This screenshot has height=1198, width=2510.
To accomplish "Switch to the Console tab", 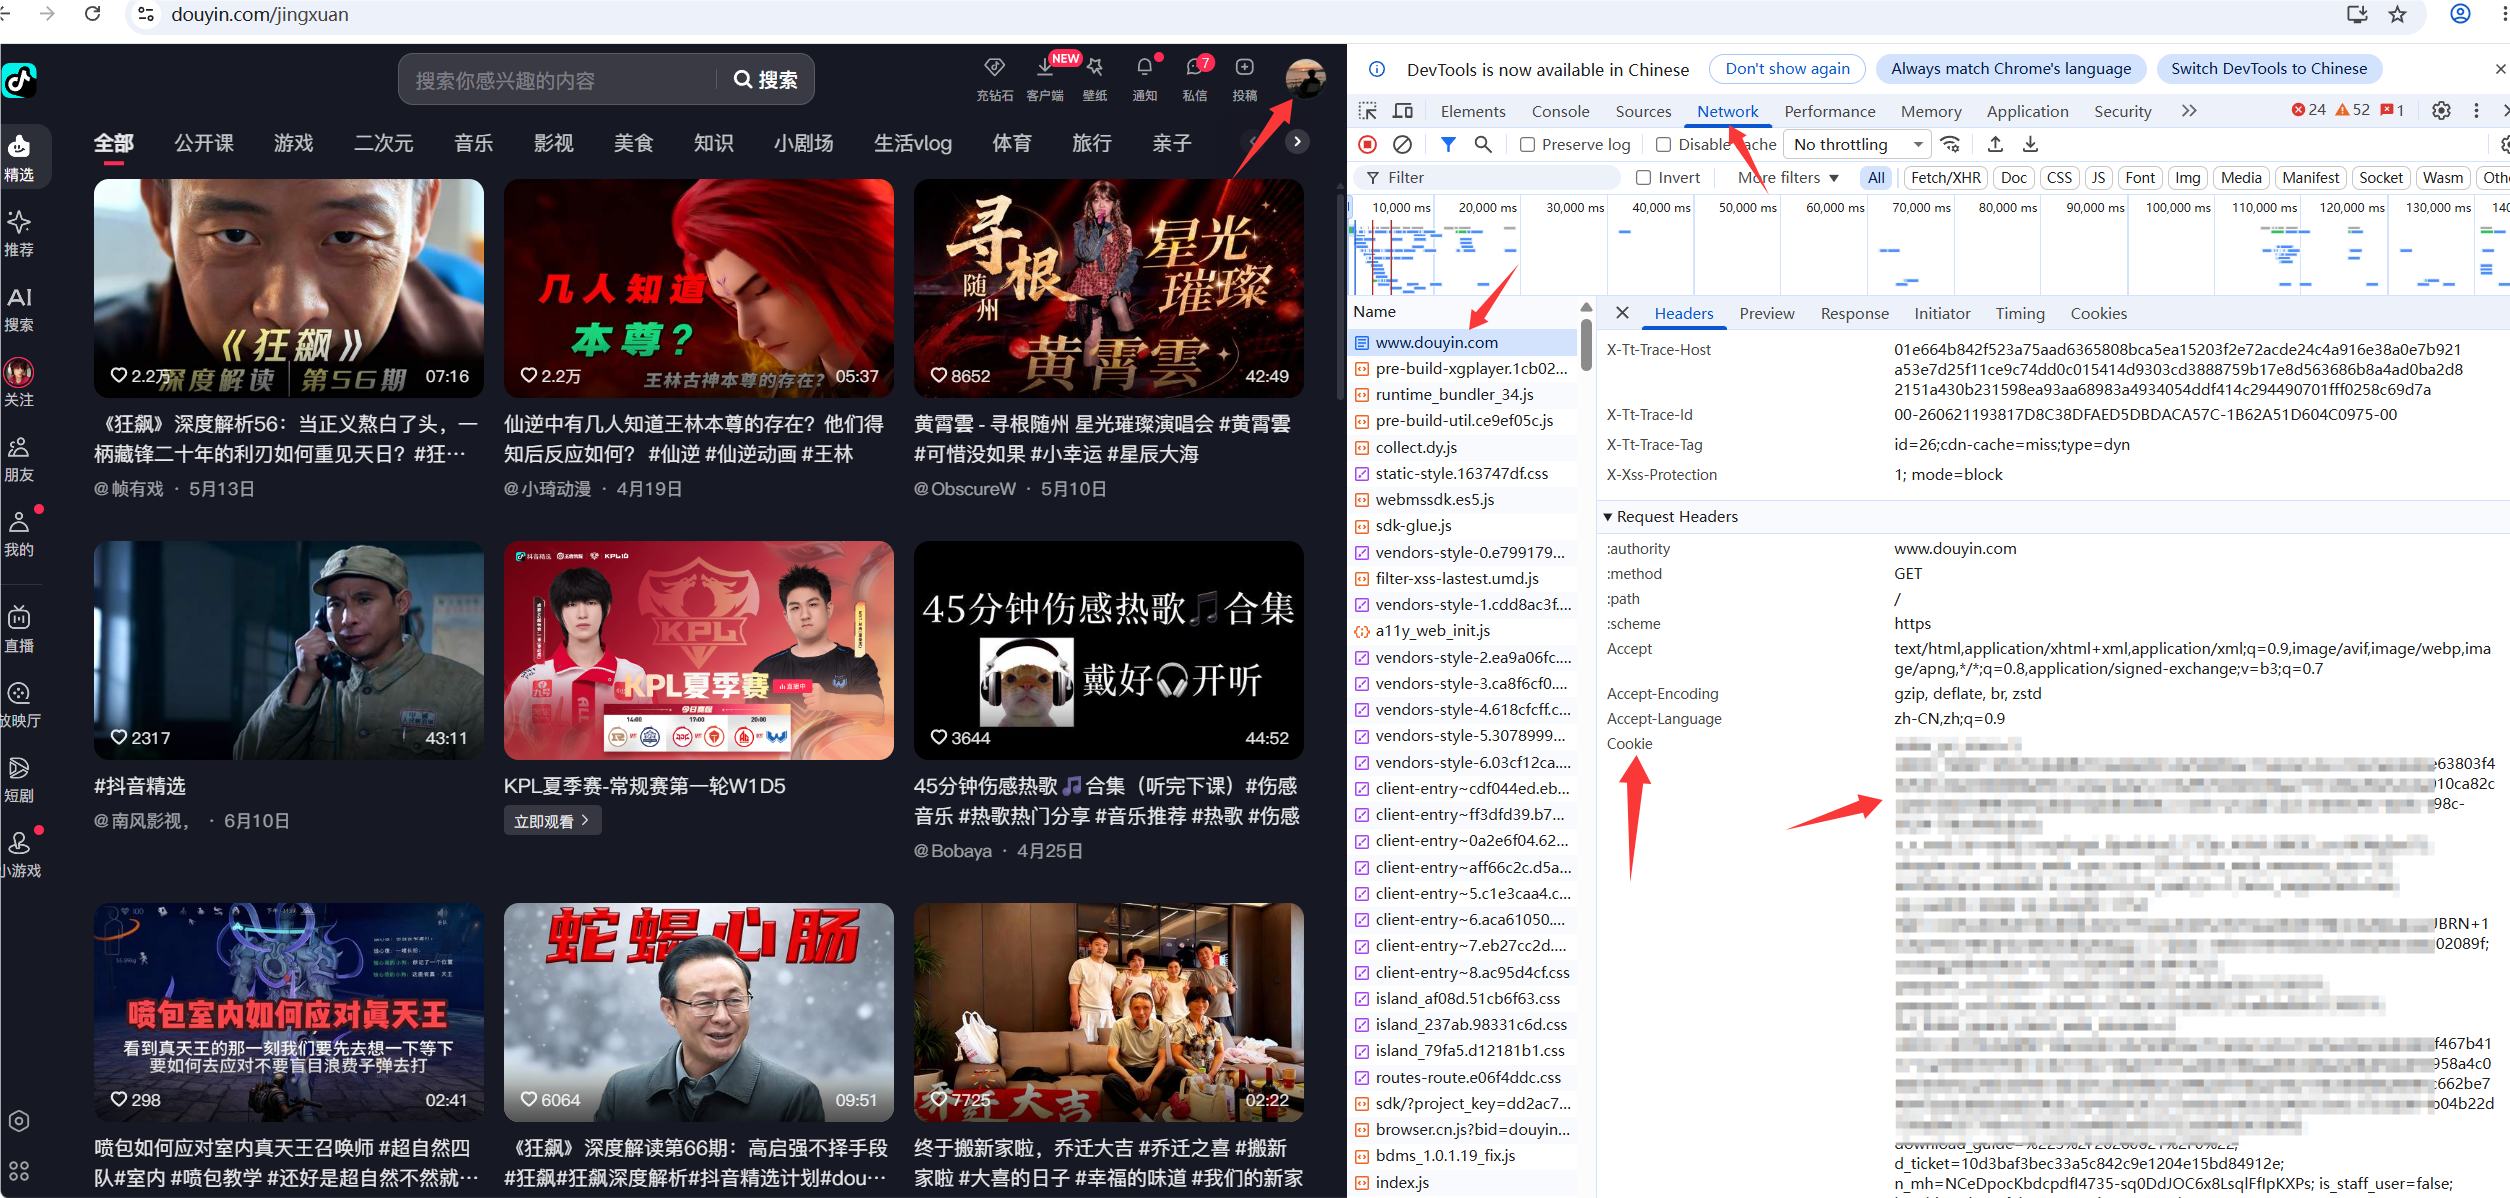I will [x=1560, y=111].
